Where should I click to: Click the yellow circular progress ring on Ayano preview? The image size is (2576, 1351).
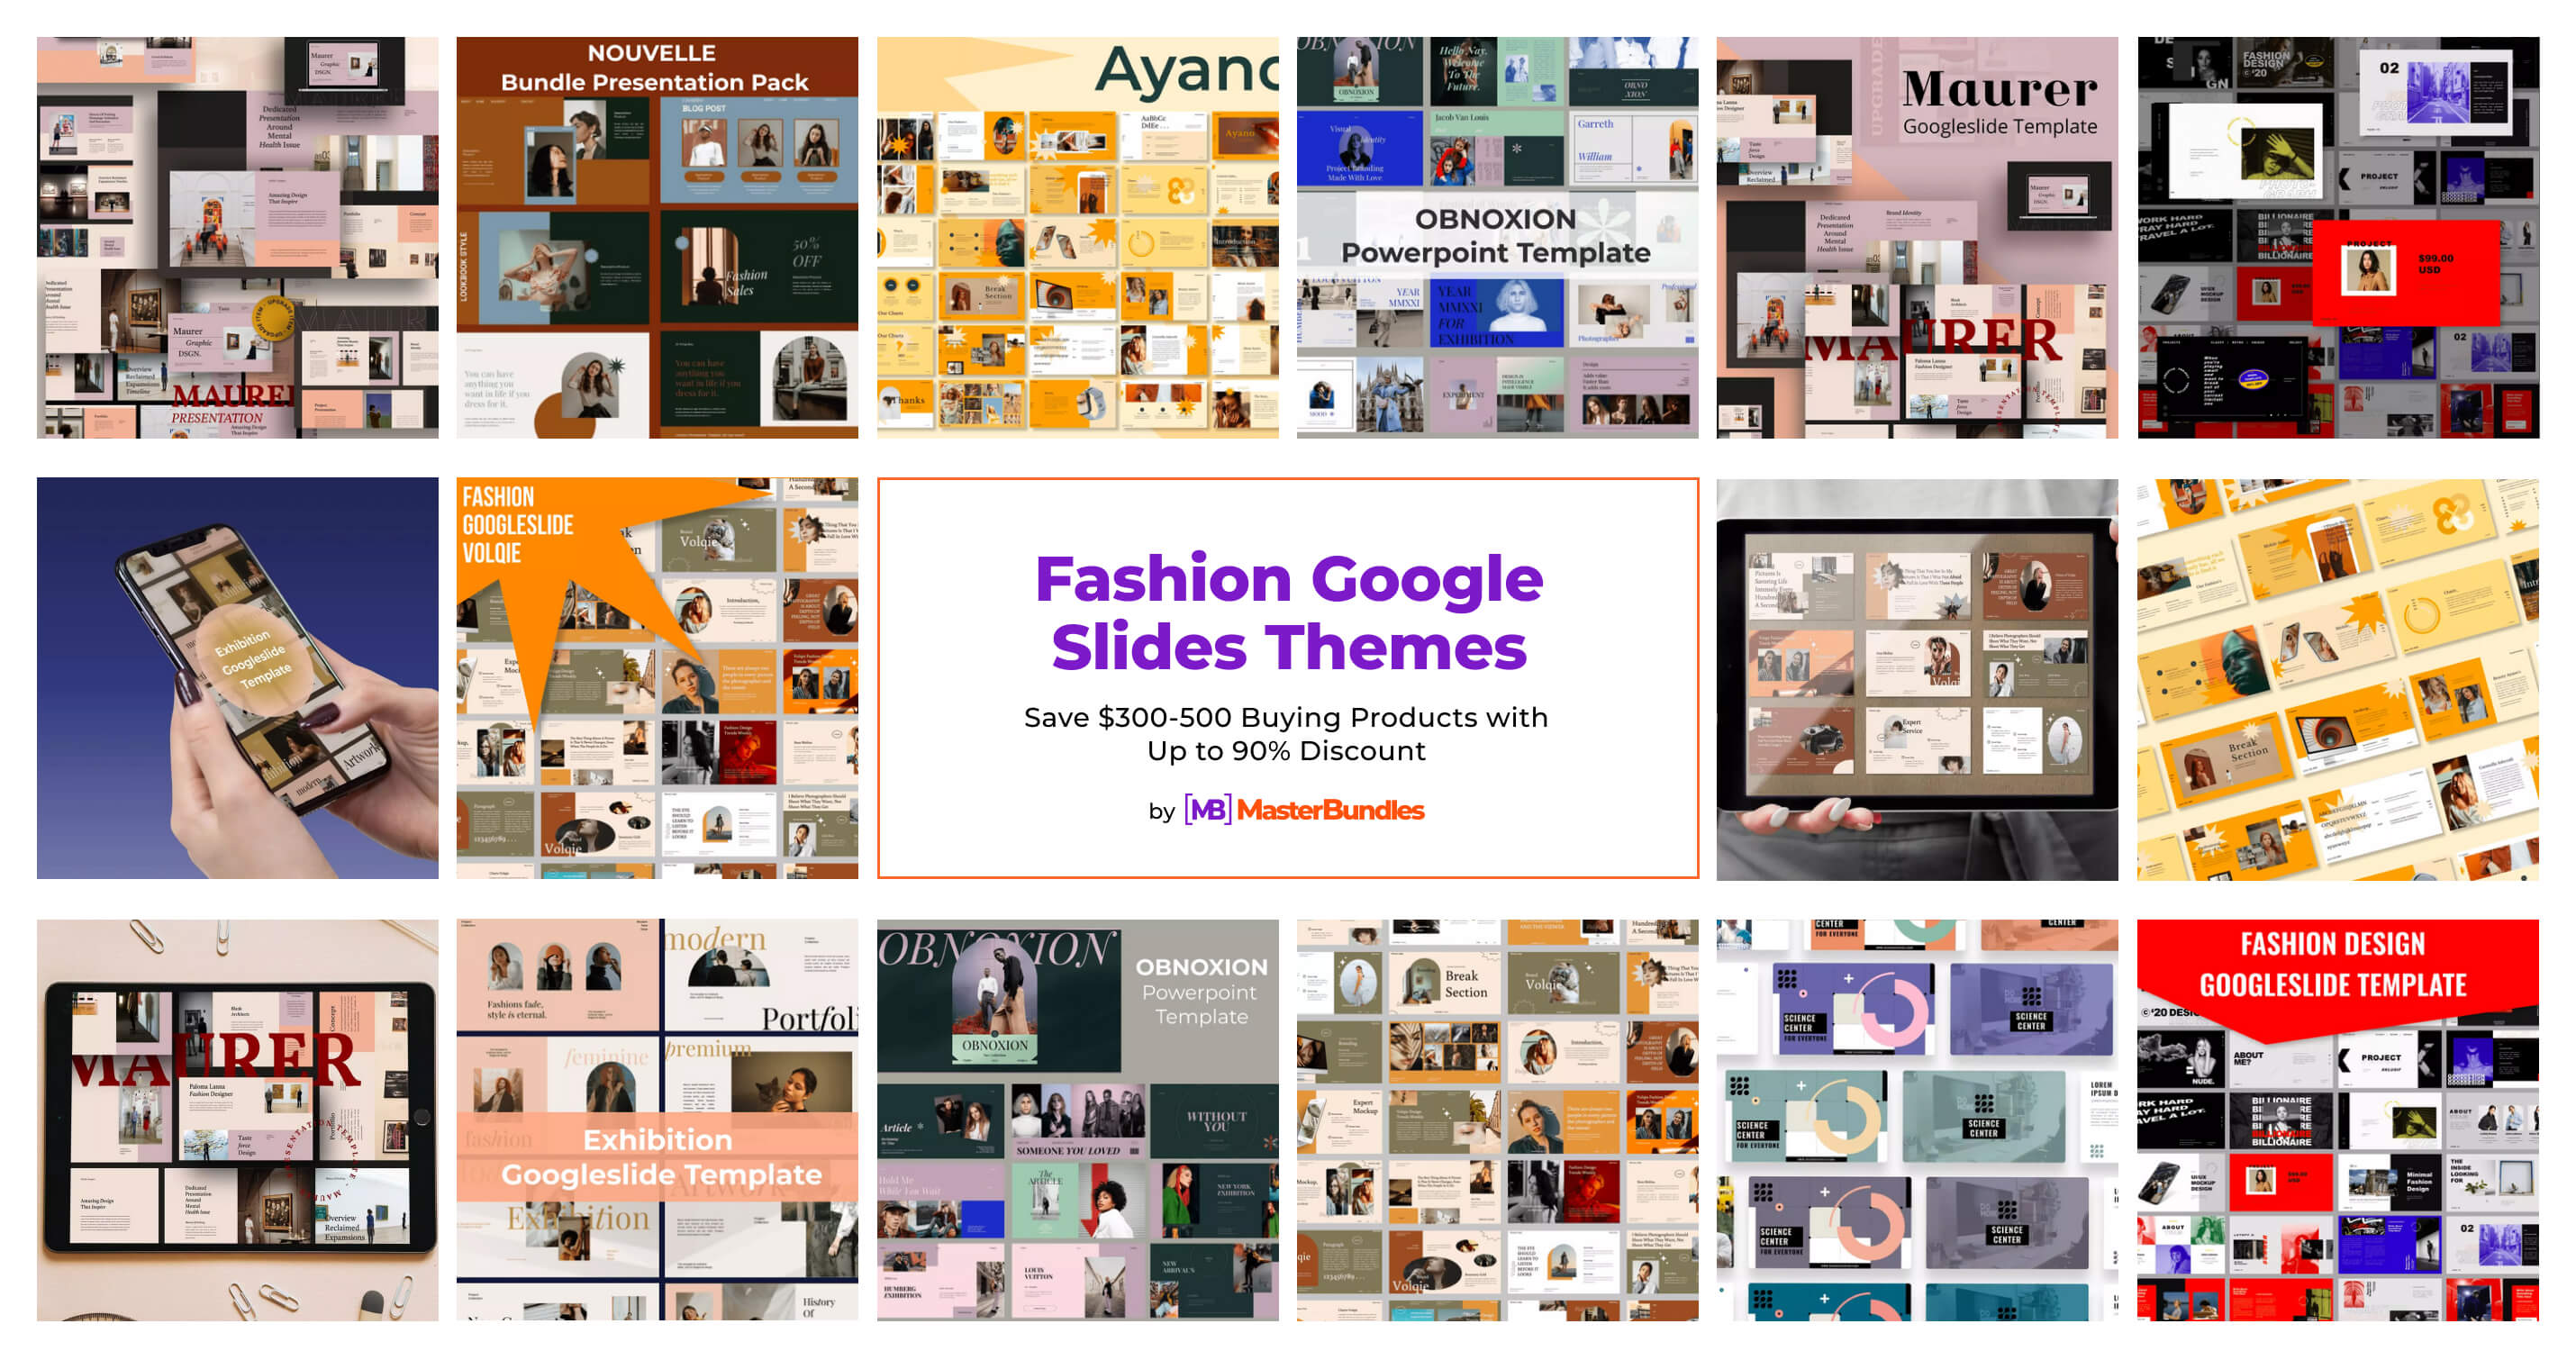pos(1141,245)
